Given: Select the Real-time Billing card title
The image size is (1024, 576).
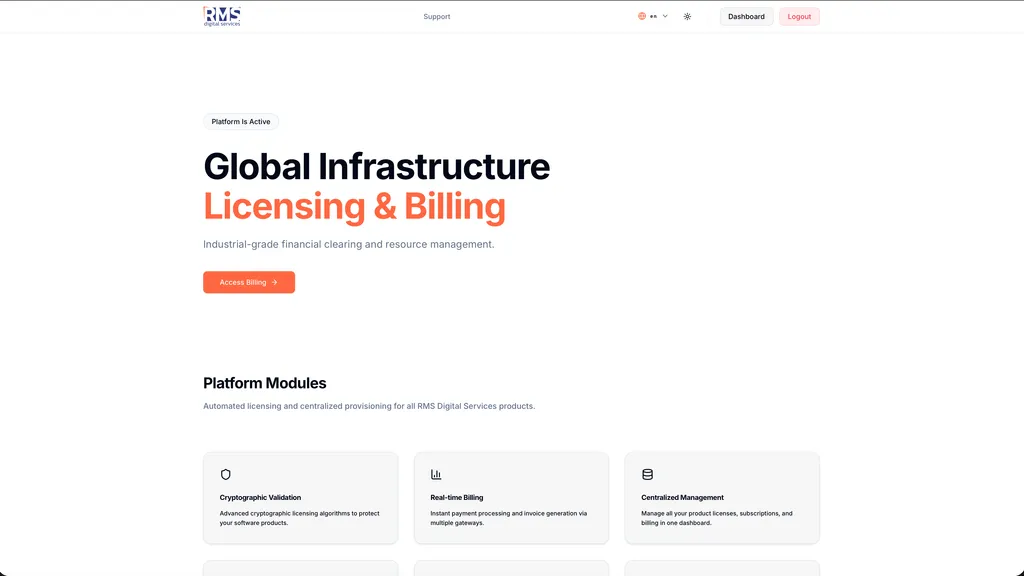Looking at the screenshot, I should pos(456,497).
